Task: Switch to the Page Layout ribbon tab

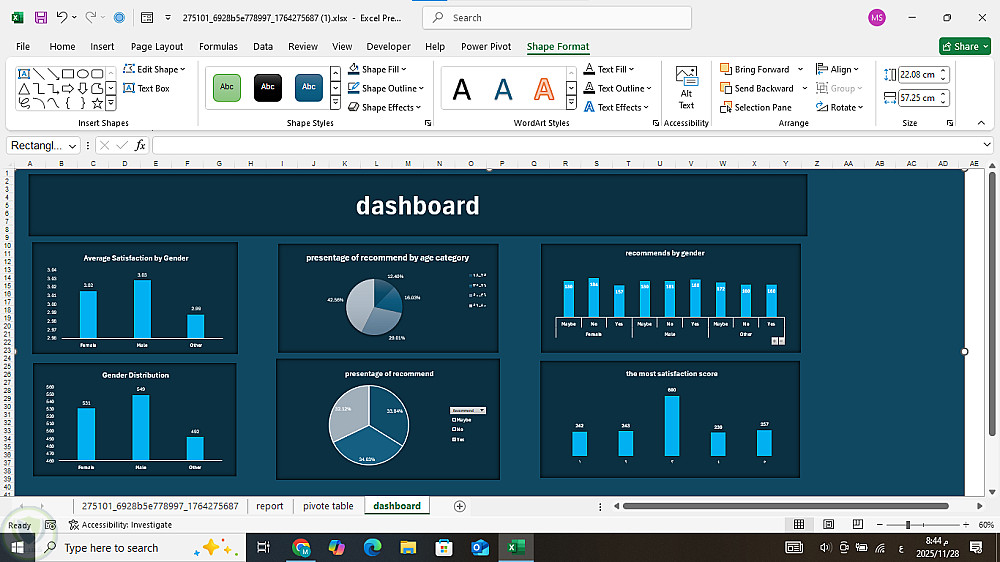Action: pyautogui.click(x=157, y=47)
